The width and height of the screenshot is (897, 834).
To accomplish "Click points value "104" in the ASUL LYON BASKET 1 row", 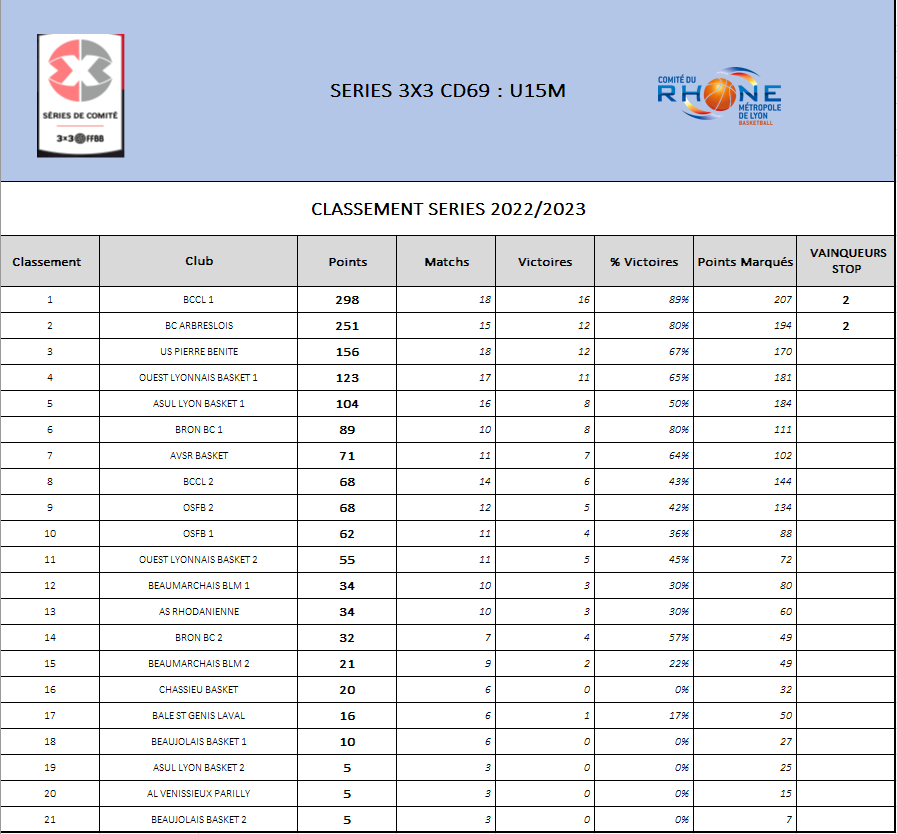I will 347,404.
